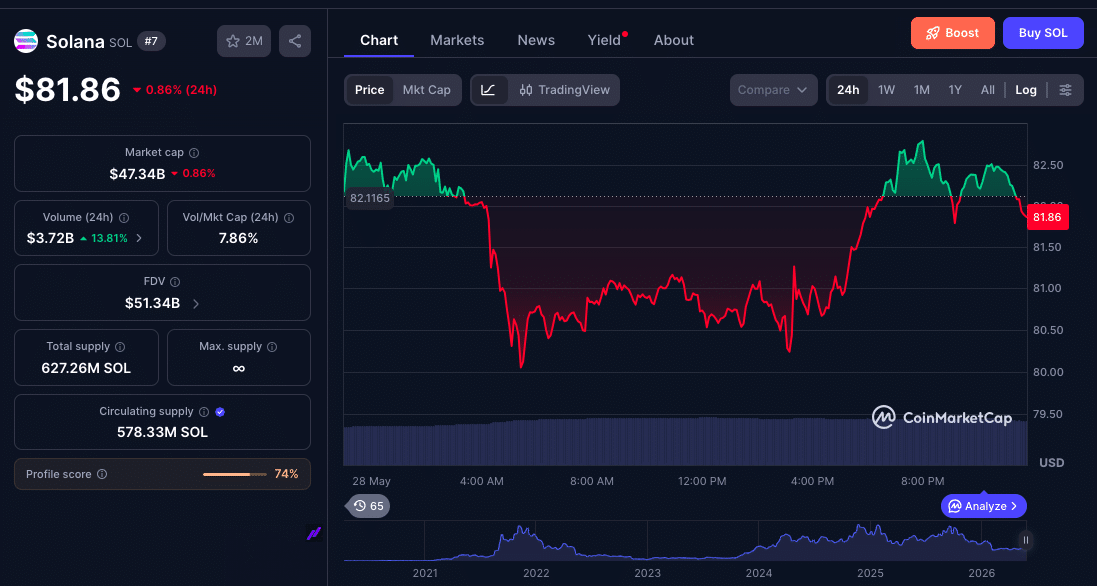Click the infinity max supply value
This screenshot has width=1097, height=586.
click(239, 369)
